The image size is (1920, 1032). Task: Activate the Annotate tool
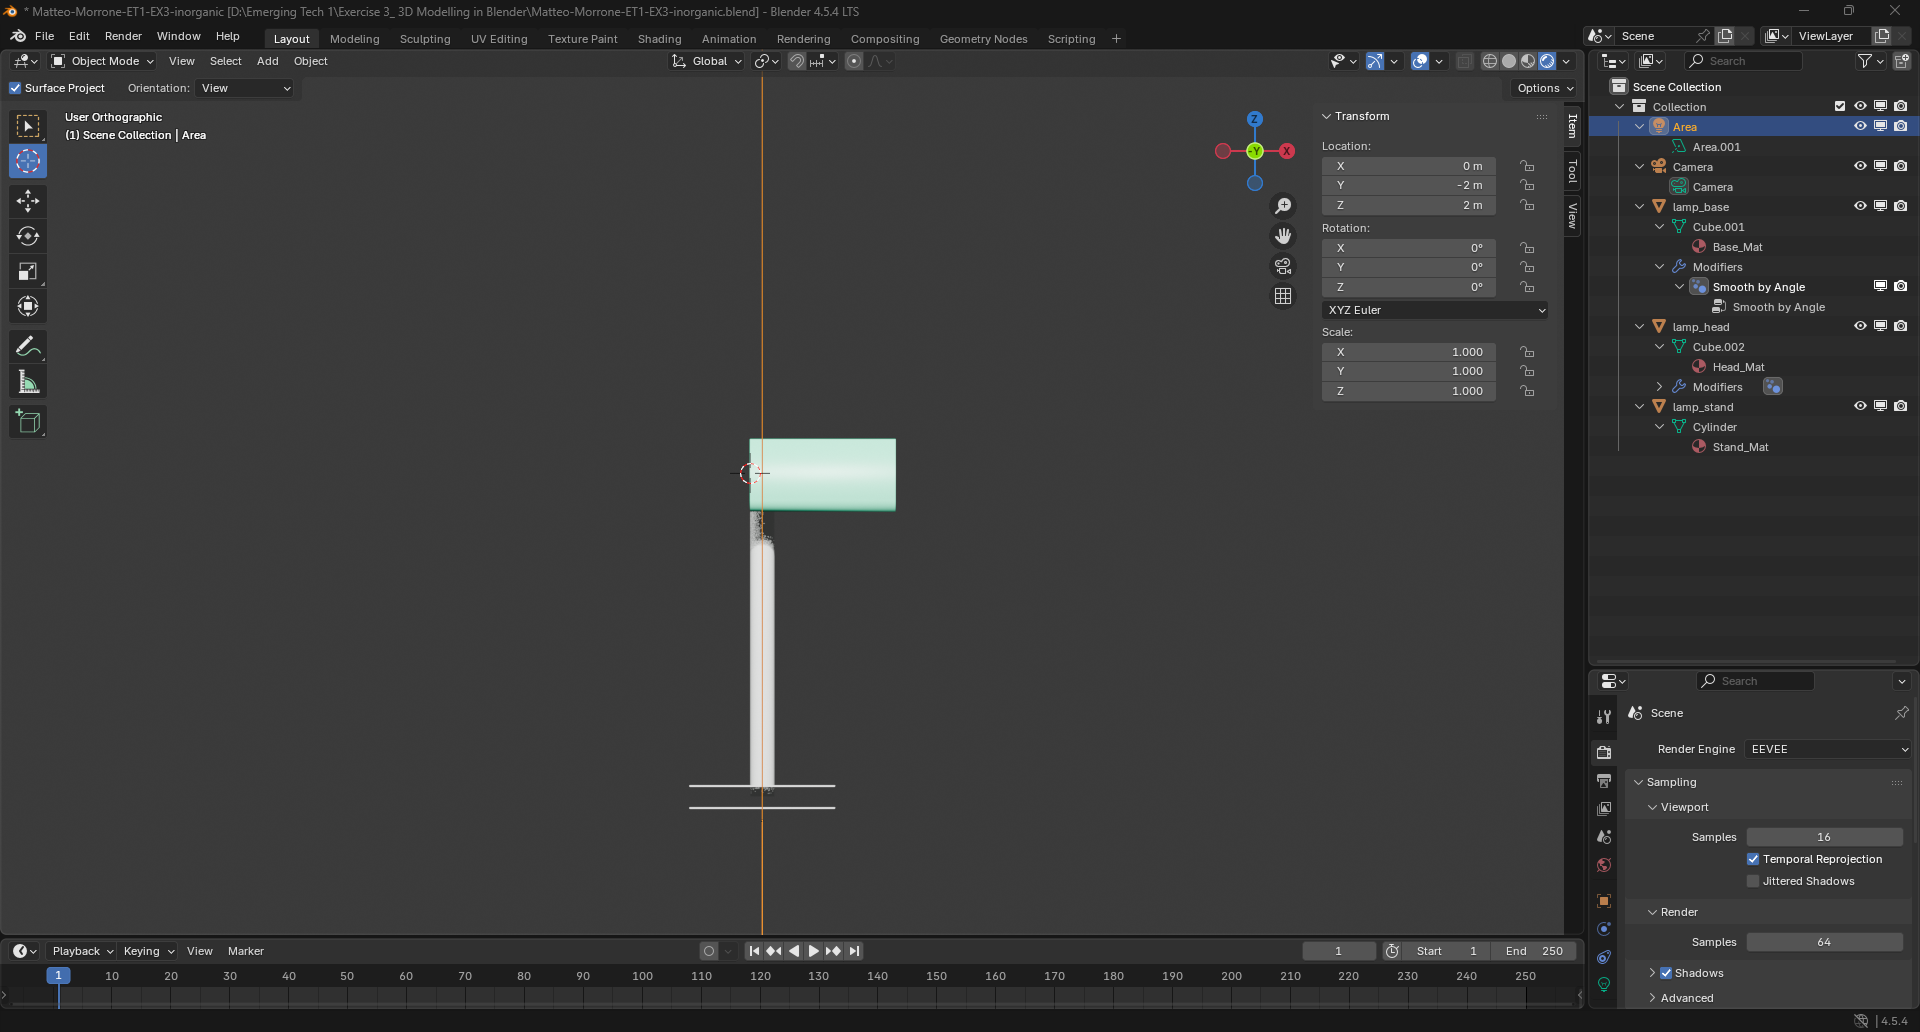coord(28,347)
